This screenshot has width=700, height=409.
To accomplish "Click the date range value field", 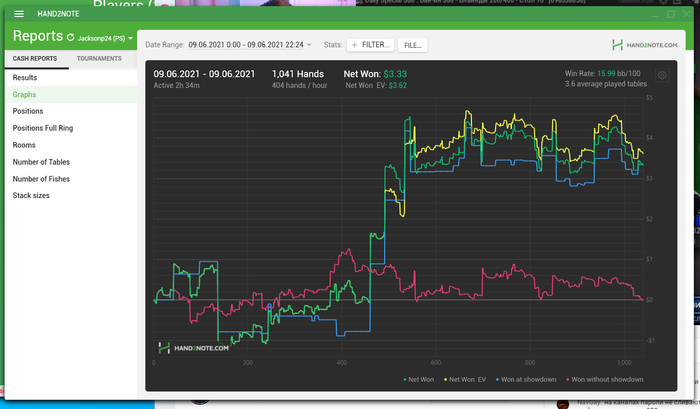I will [246, 45].
